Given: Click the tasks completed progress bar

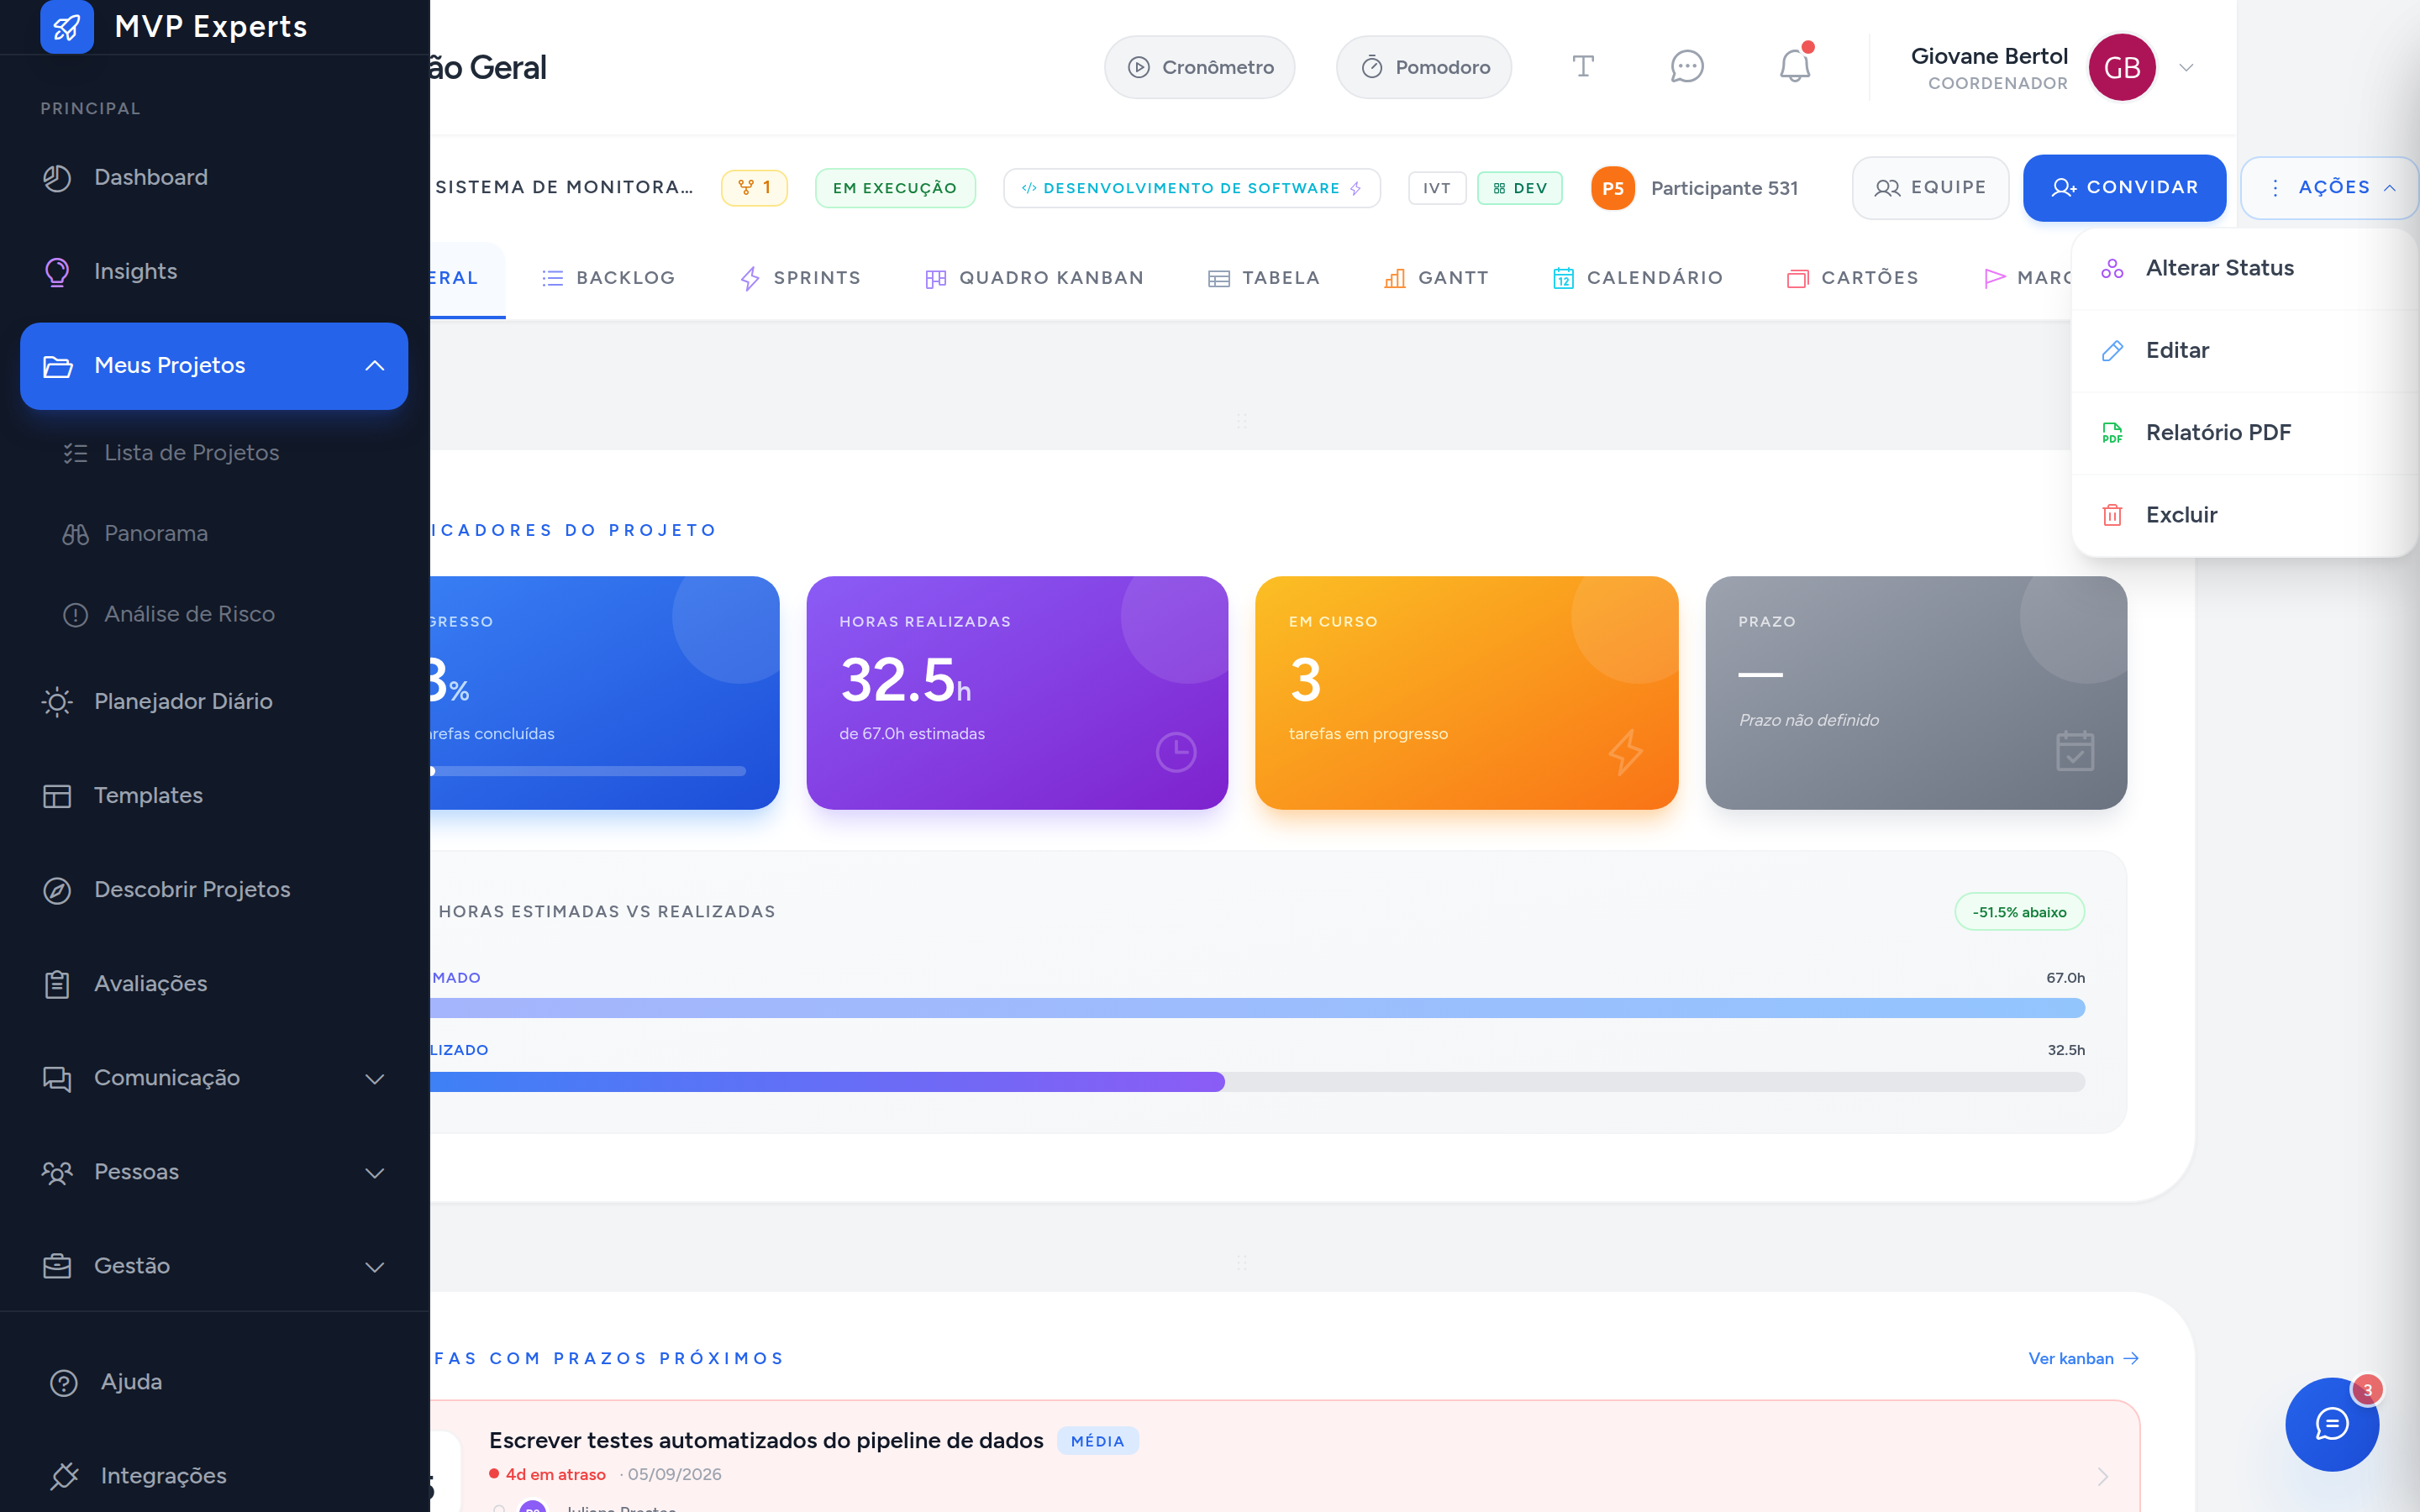Looking at the screenshot, I should (x=588, y=771).
